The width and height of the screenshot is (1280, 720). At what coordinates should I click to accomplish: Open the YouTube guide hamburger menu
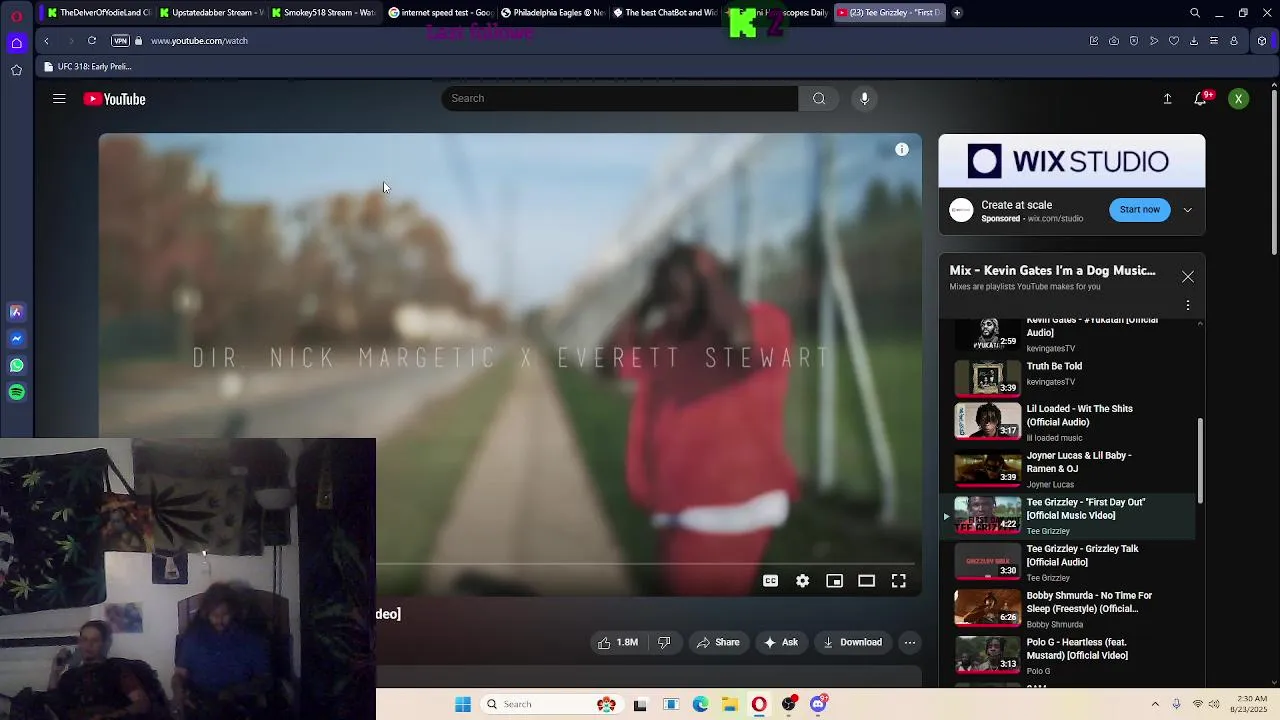pyautogui.click(x=59, y=99)
